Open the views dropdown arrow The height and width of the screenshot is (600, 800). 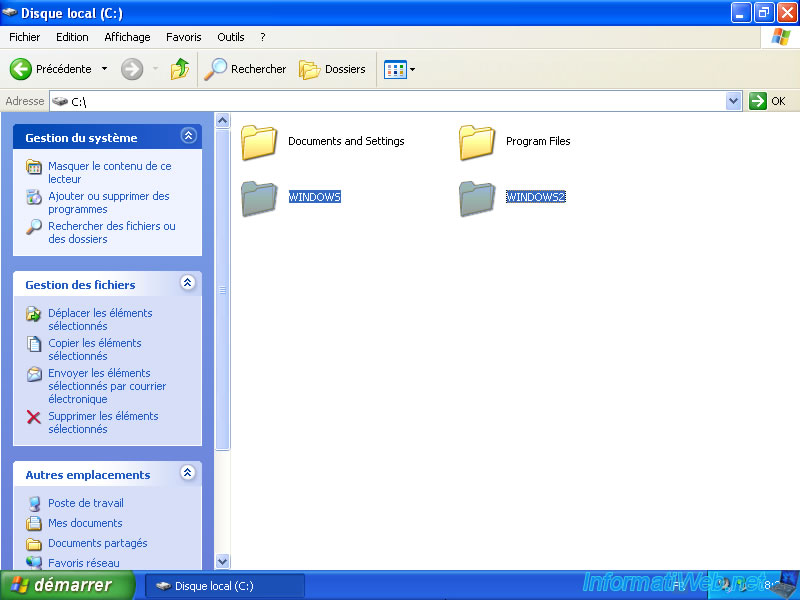pyautogui.click(x=412, y=69)
